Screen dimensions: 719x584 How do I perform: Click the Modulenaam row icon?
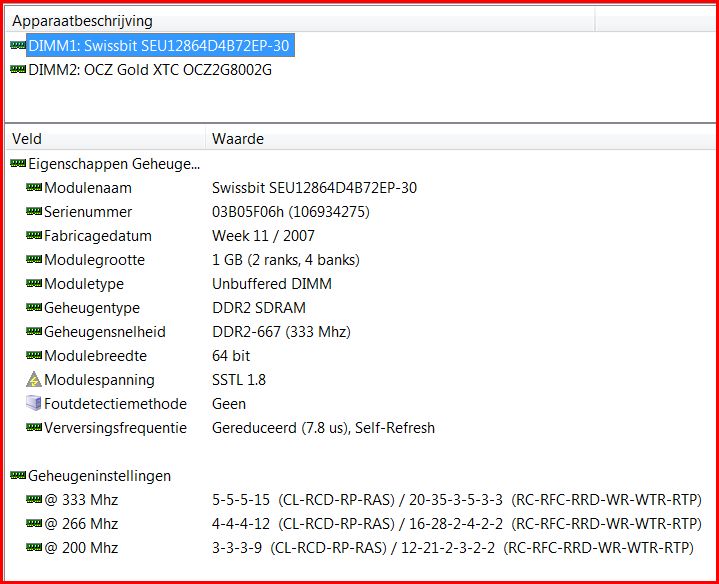34,187
